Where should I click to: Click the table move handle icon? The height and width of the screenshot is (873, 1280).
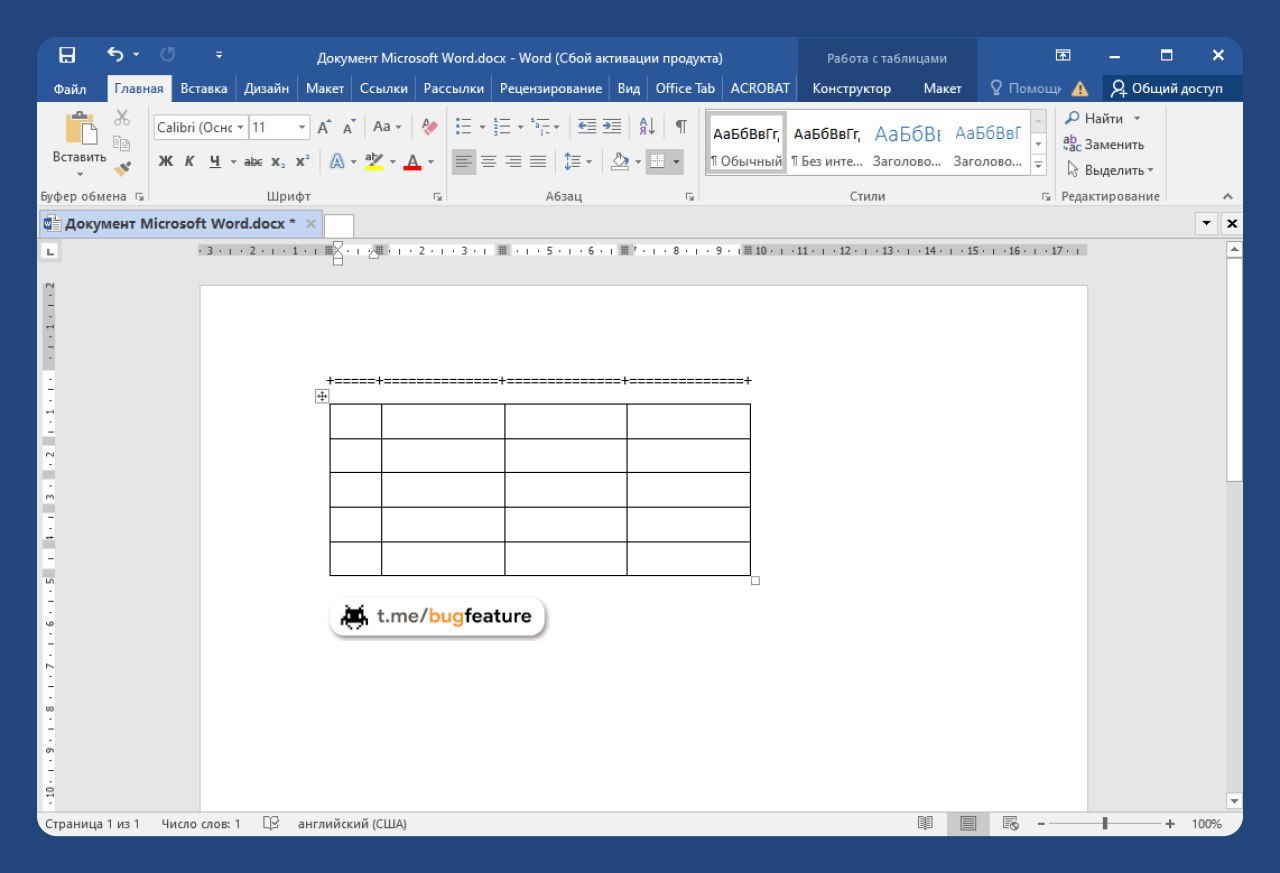pyautogui.click(x=322, y=397)
